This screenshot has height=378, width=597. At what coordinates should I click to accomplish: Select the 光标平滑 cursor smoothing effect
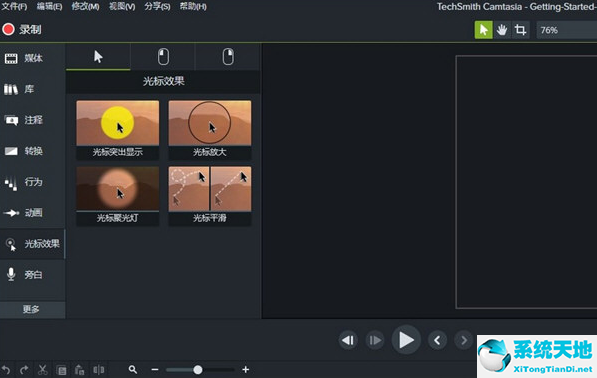tap(210, 196)
